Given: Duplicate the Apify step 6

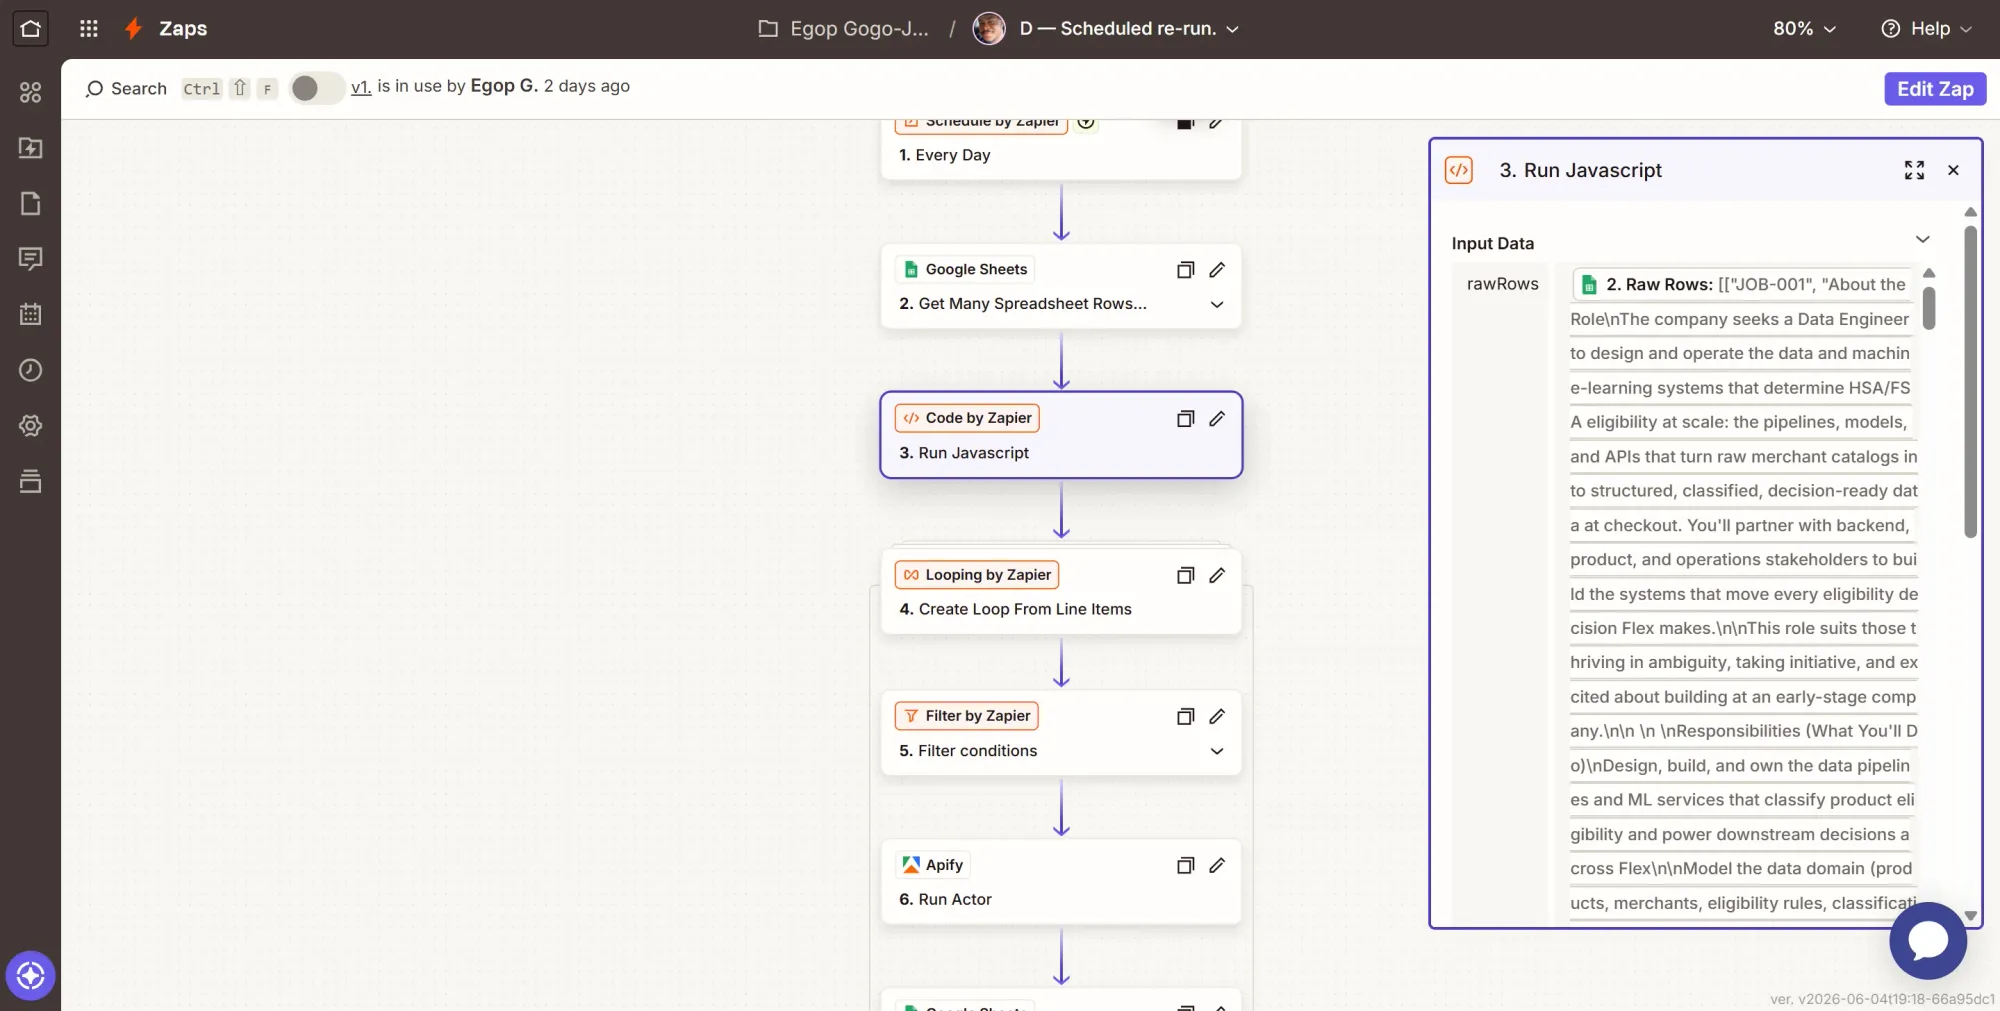Looking at the screenshot, I should coord(1185,866).
